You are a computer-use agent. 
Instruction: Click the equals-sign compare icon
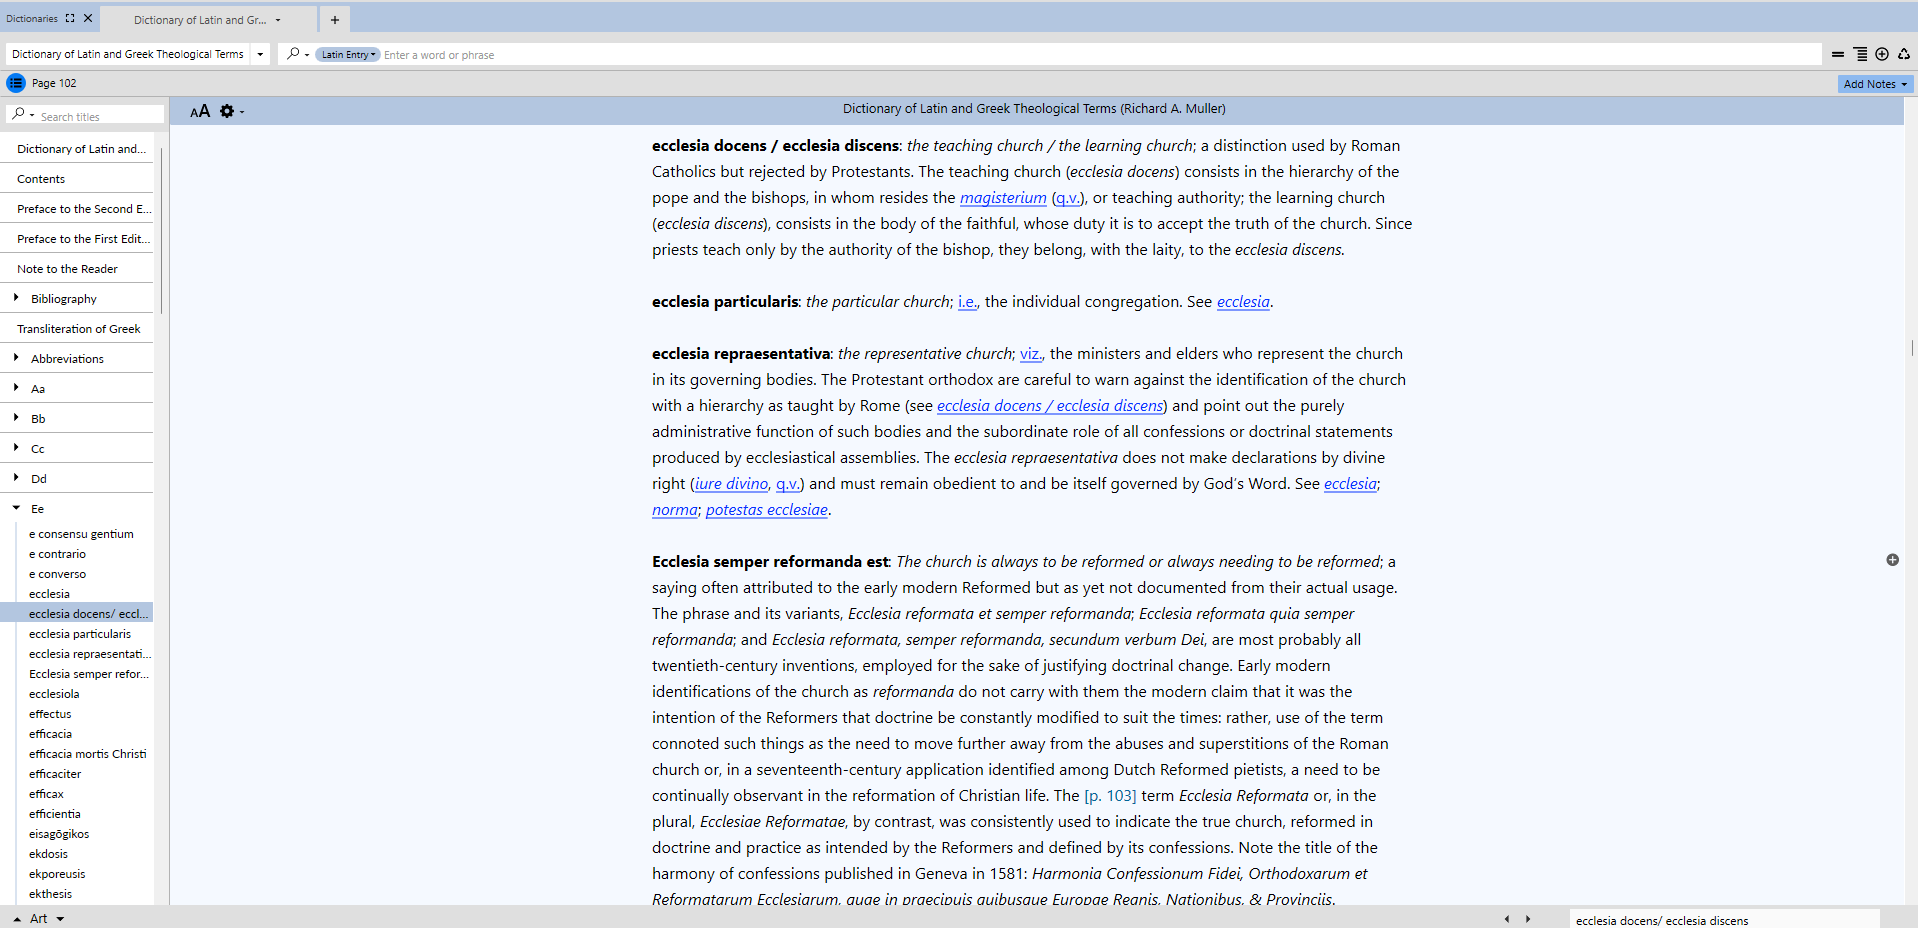(x=1838, y=55)
